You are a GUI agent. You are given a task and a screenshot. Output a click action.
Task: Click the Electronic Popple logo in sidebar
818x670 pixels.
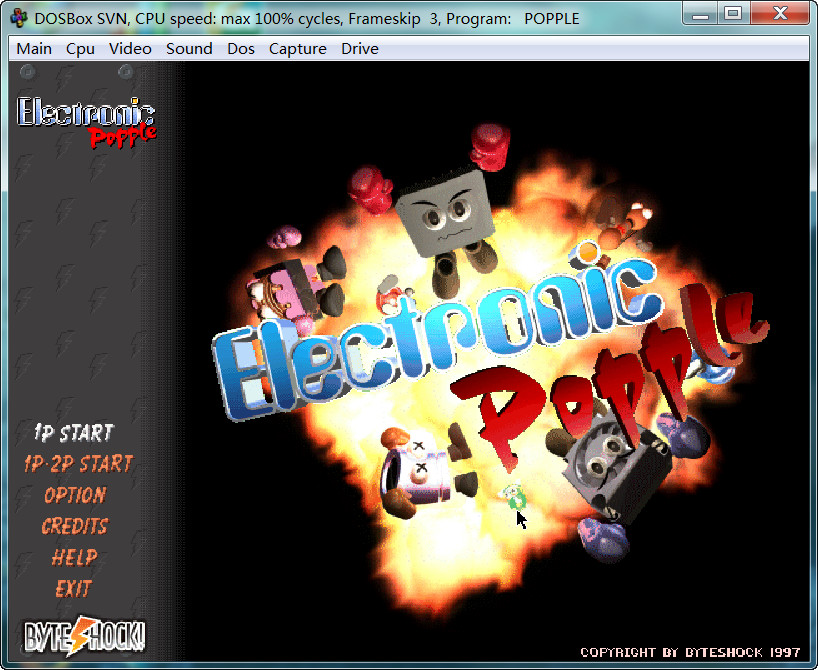click(87, 121)
